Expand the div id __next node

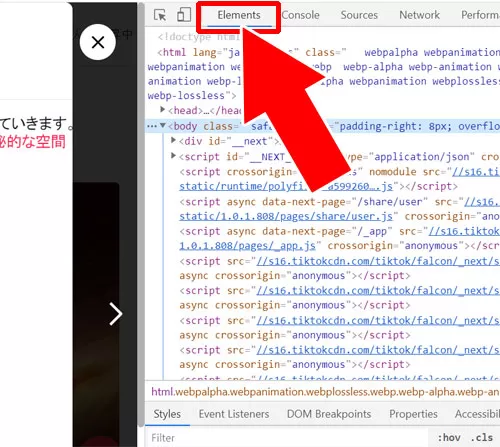(173, 140)
